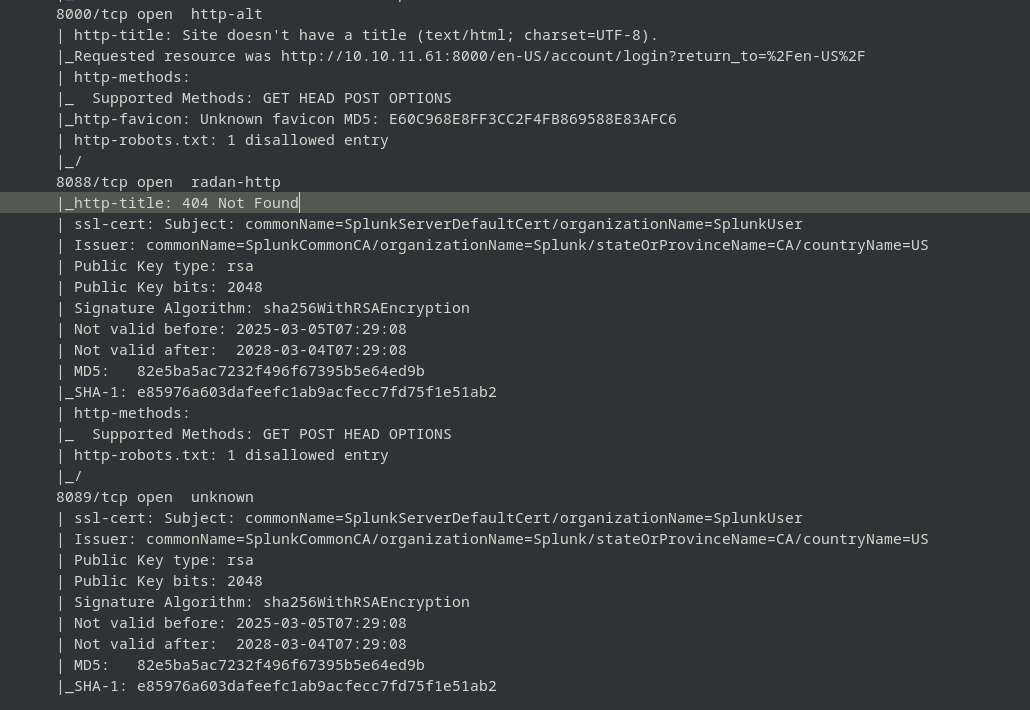Click the ssl-cert Subject line under port 8089
This screenshot has width=1030, height=710.
pyautogui.click(x=438, y=518)
